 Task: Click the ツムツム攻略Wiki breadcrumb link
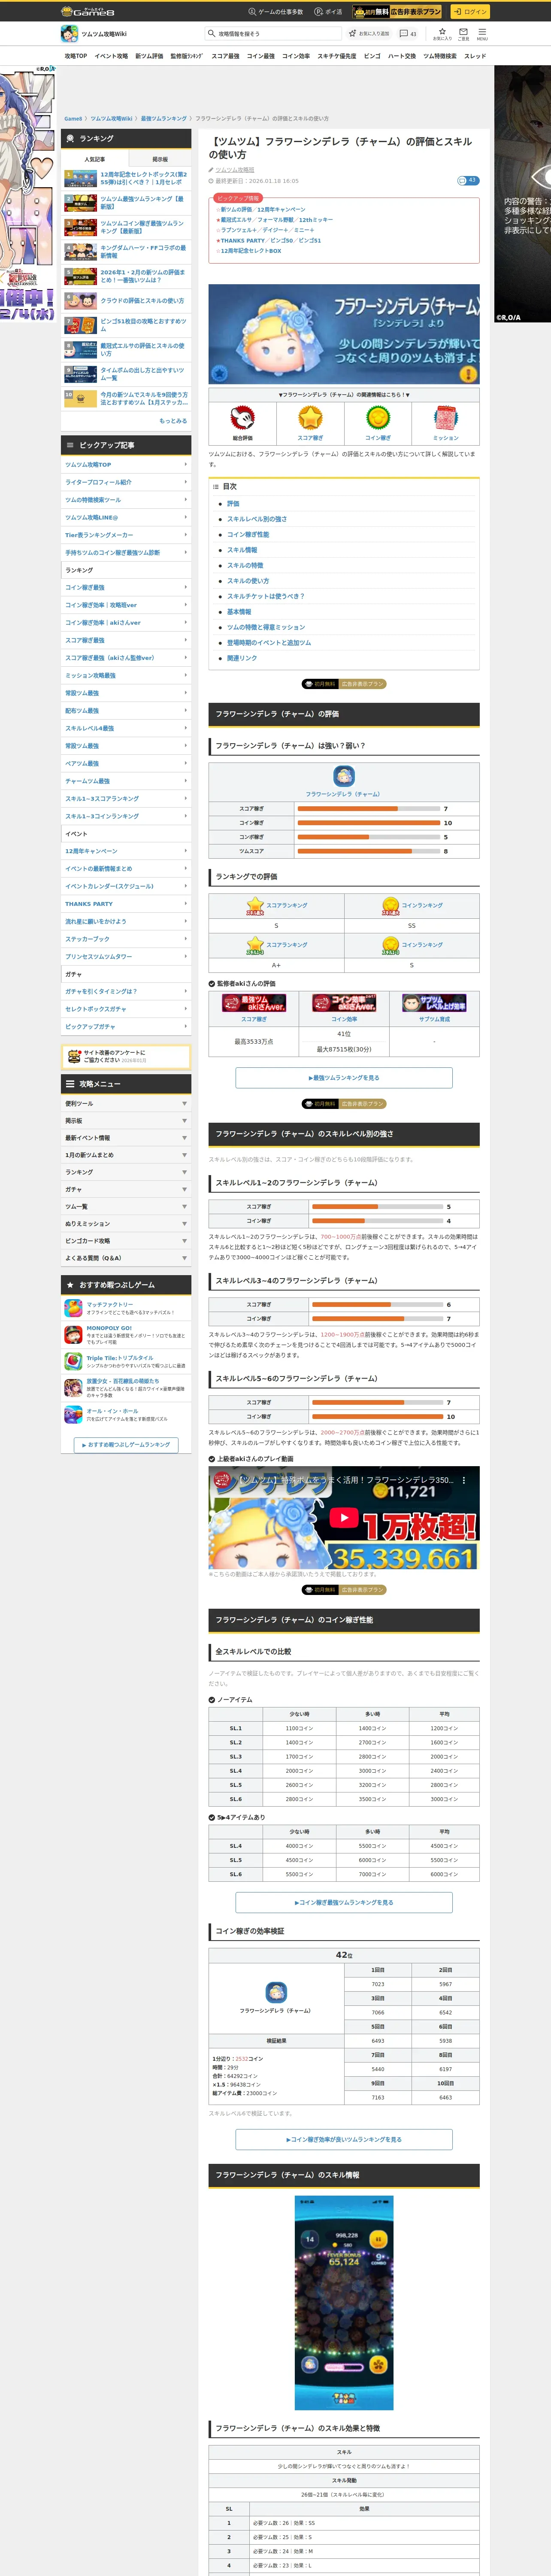(112, 118)
